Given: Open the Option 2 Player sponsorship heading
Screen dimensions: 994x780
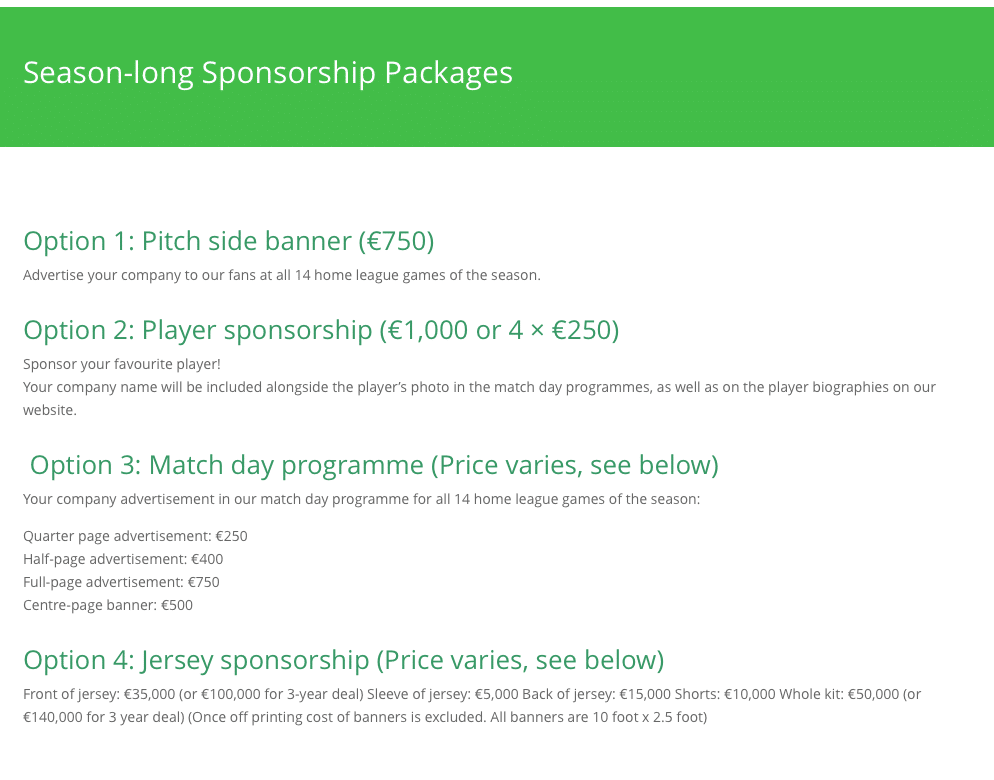Looking at the screenshot, I should click(321, 330).
